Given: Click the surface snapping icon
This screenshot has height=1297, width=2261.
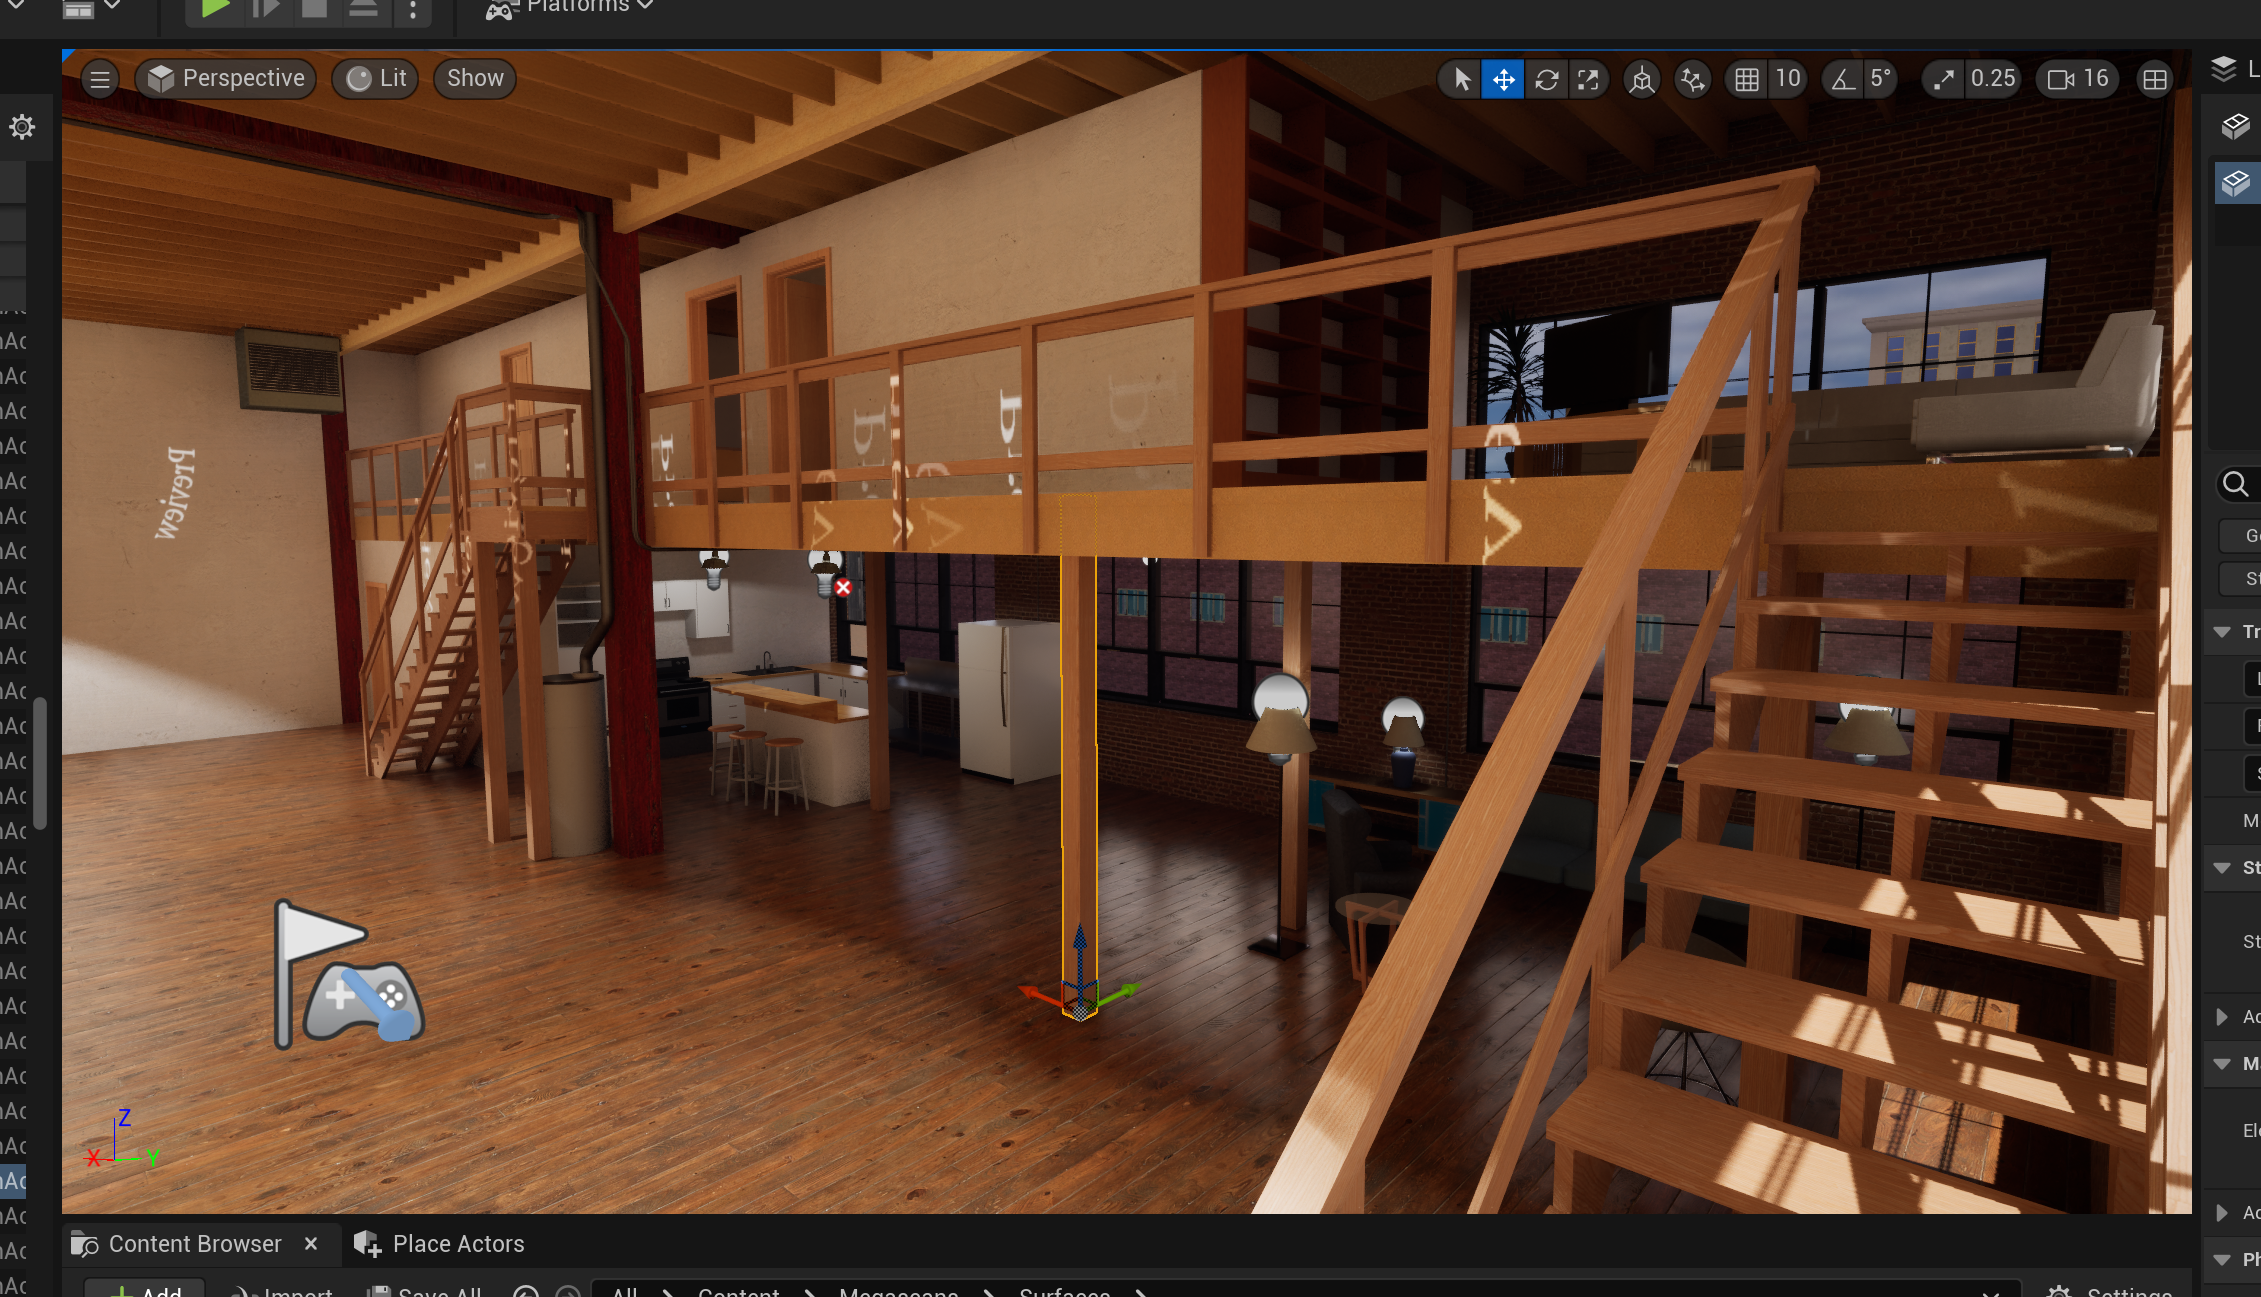Looking at the screenshot, I should pyautogui.click(x=1692, y=79).
